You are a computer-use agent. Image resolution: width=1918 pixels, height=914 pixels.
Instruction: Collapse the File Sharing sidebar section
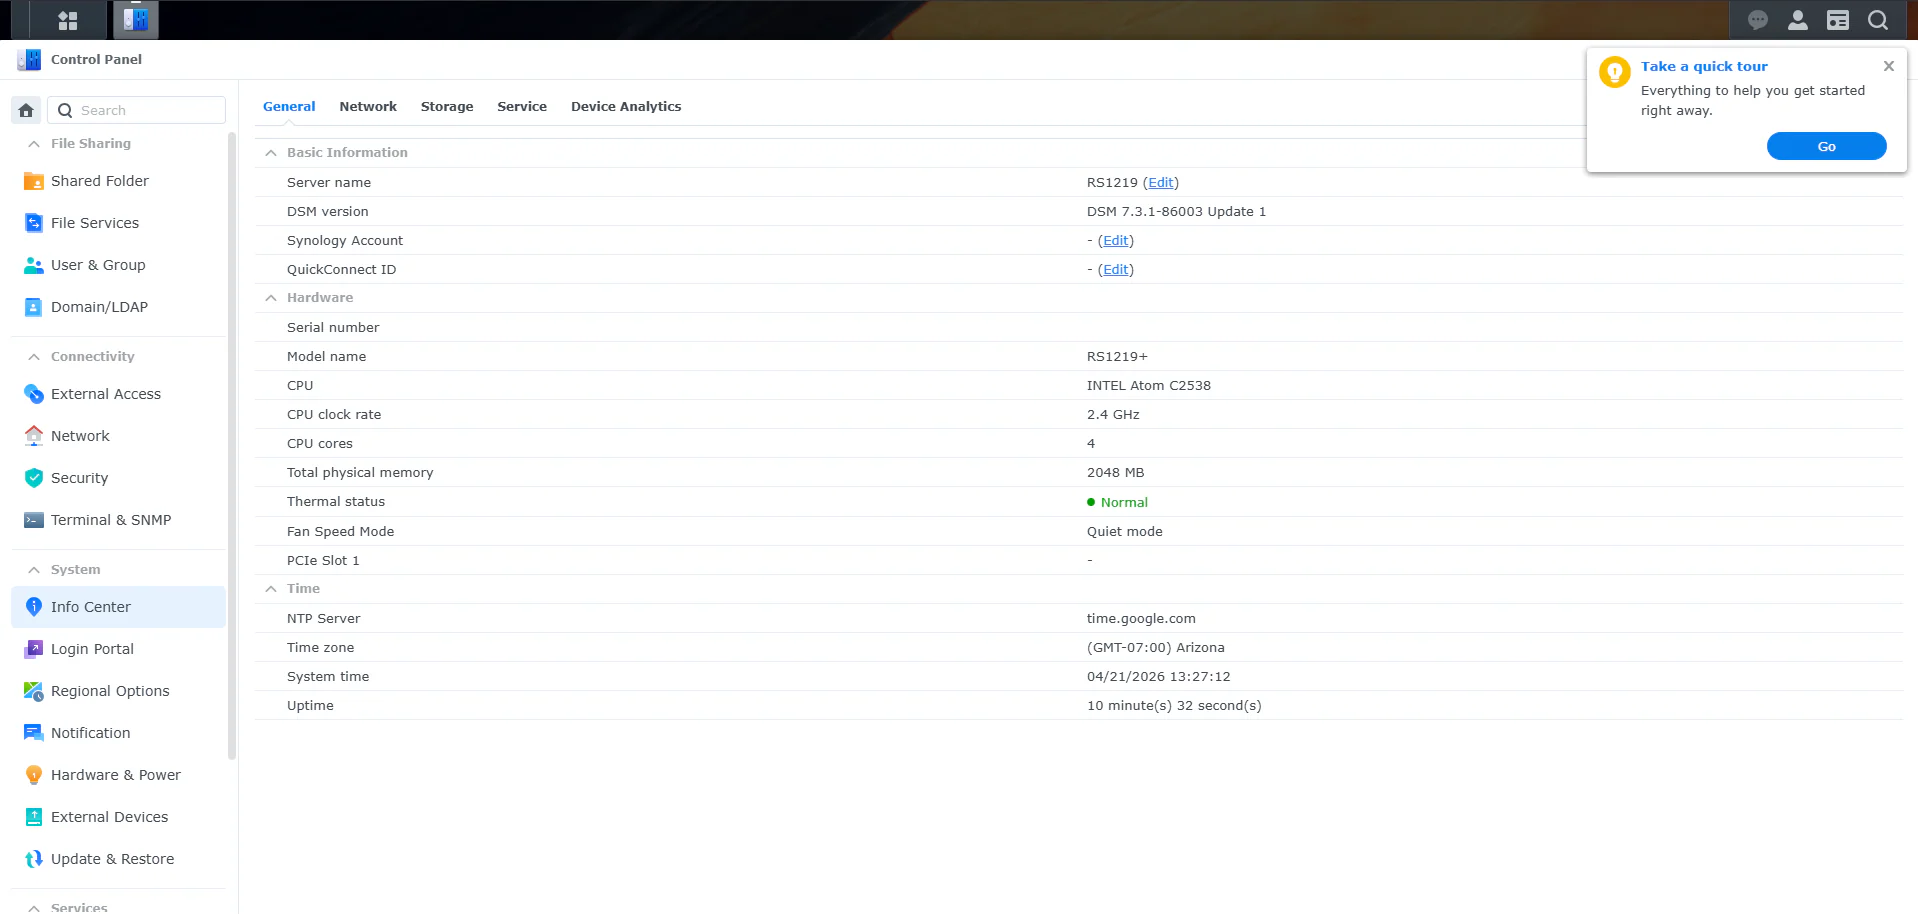pyautogui.click(x=34, y=144)
